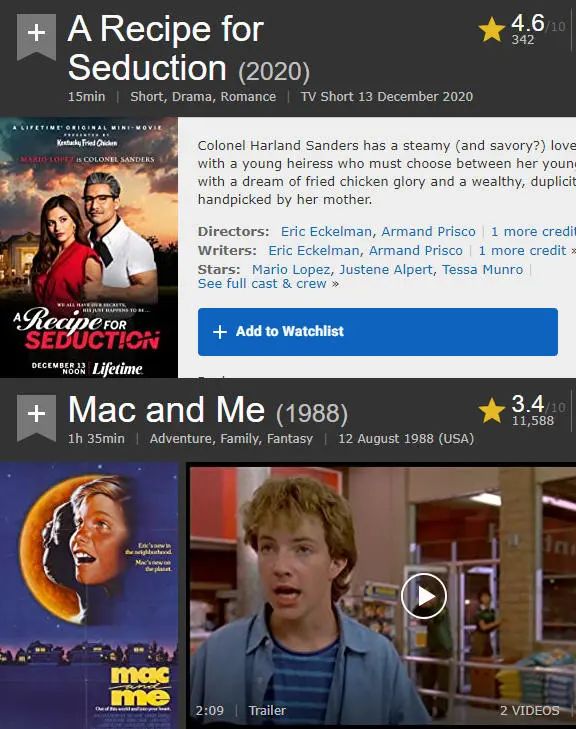Open star Tessa Munro's page
Viewport: 576px width, 729px height.
482,270
